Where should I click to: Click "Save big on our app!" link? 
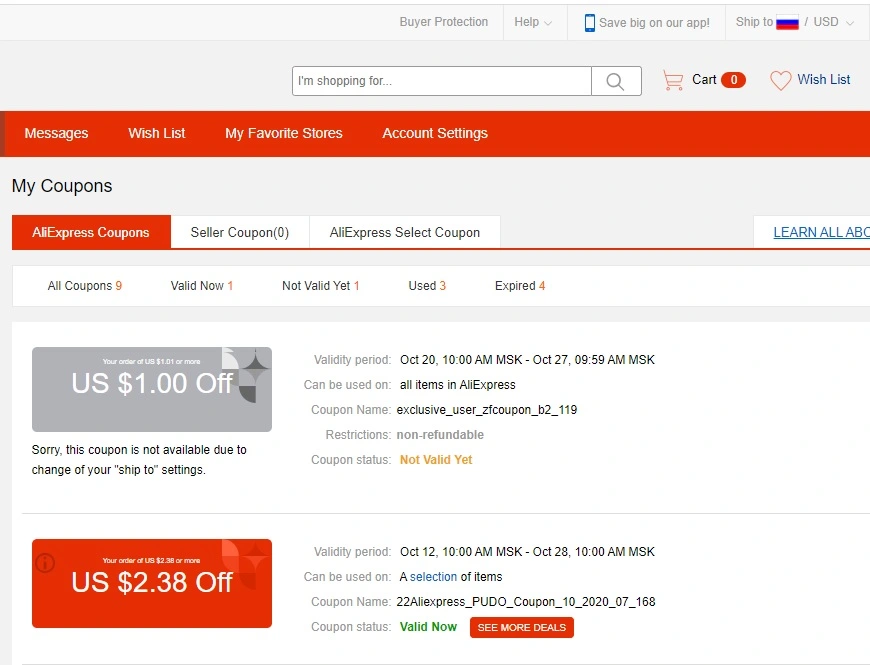coord(654,23)
